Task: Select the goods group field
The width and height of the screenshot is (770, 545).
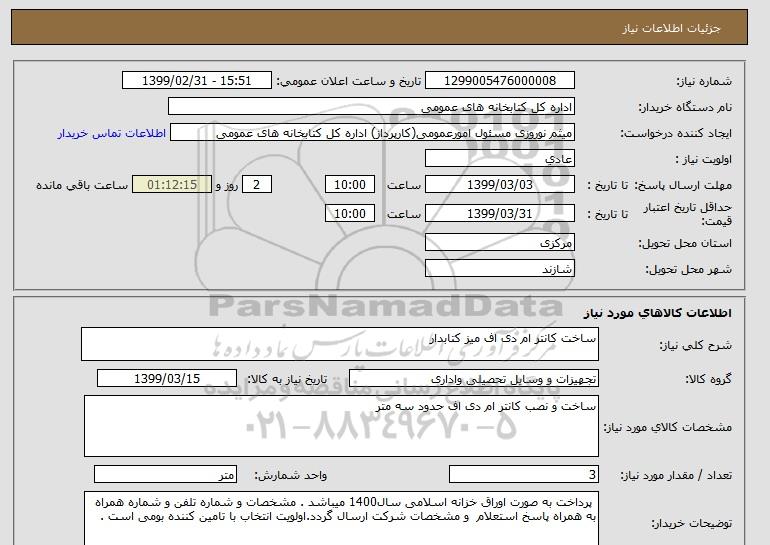Action: tap(473, 379)
